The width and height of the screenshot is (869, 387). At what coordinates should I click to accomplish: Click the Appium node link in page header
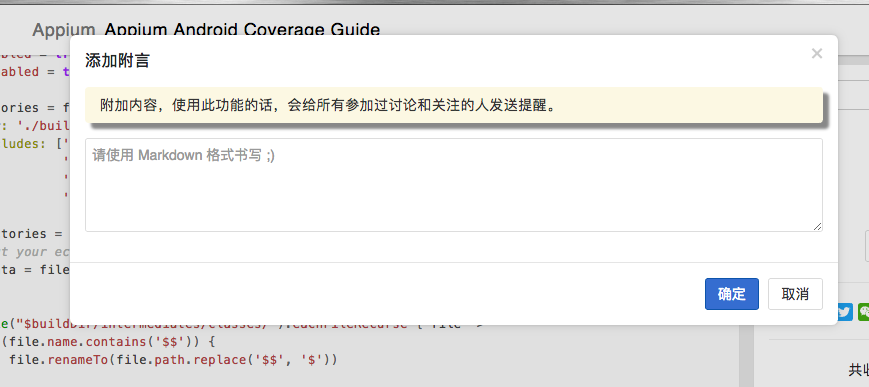coord(64,30)
